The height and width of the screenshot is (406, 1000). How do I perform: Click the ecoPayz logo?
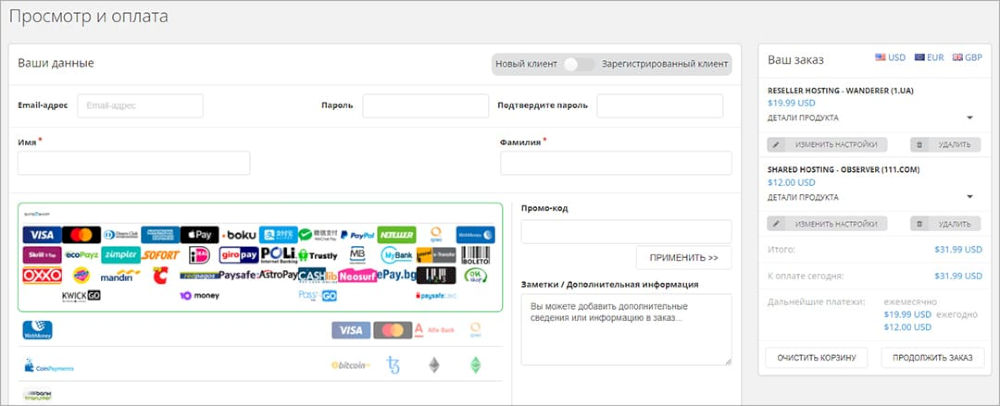(x=81, y=255)
